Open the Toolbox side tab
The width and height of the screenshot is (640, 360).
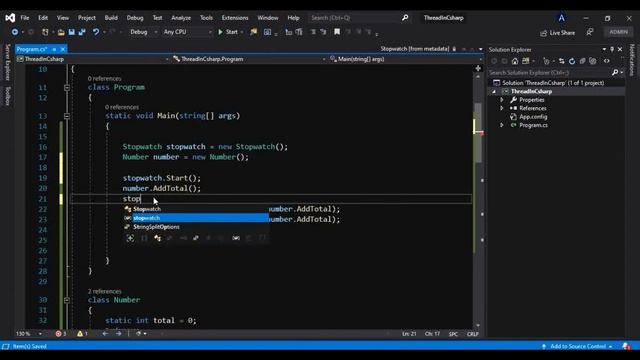tap(7, 96)
